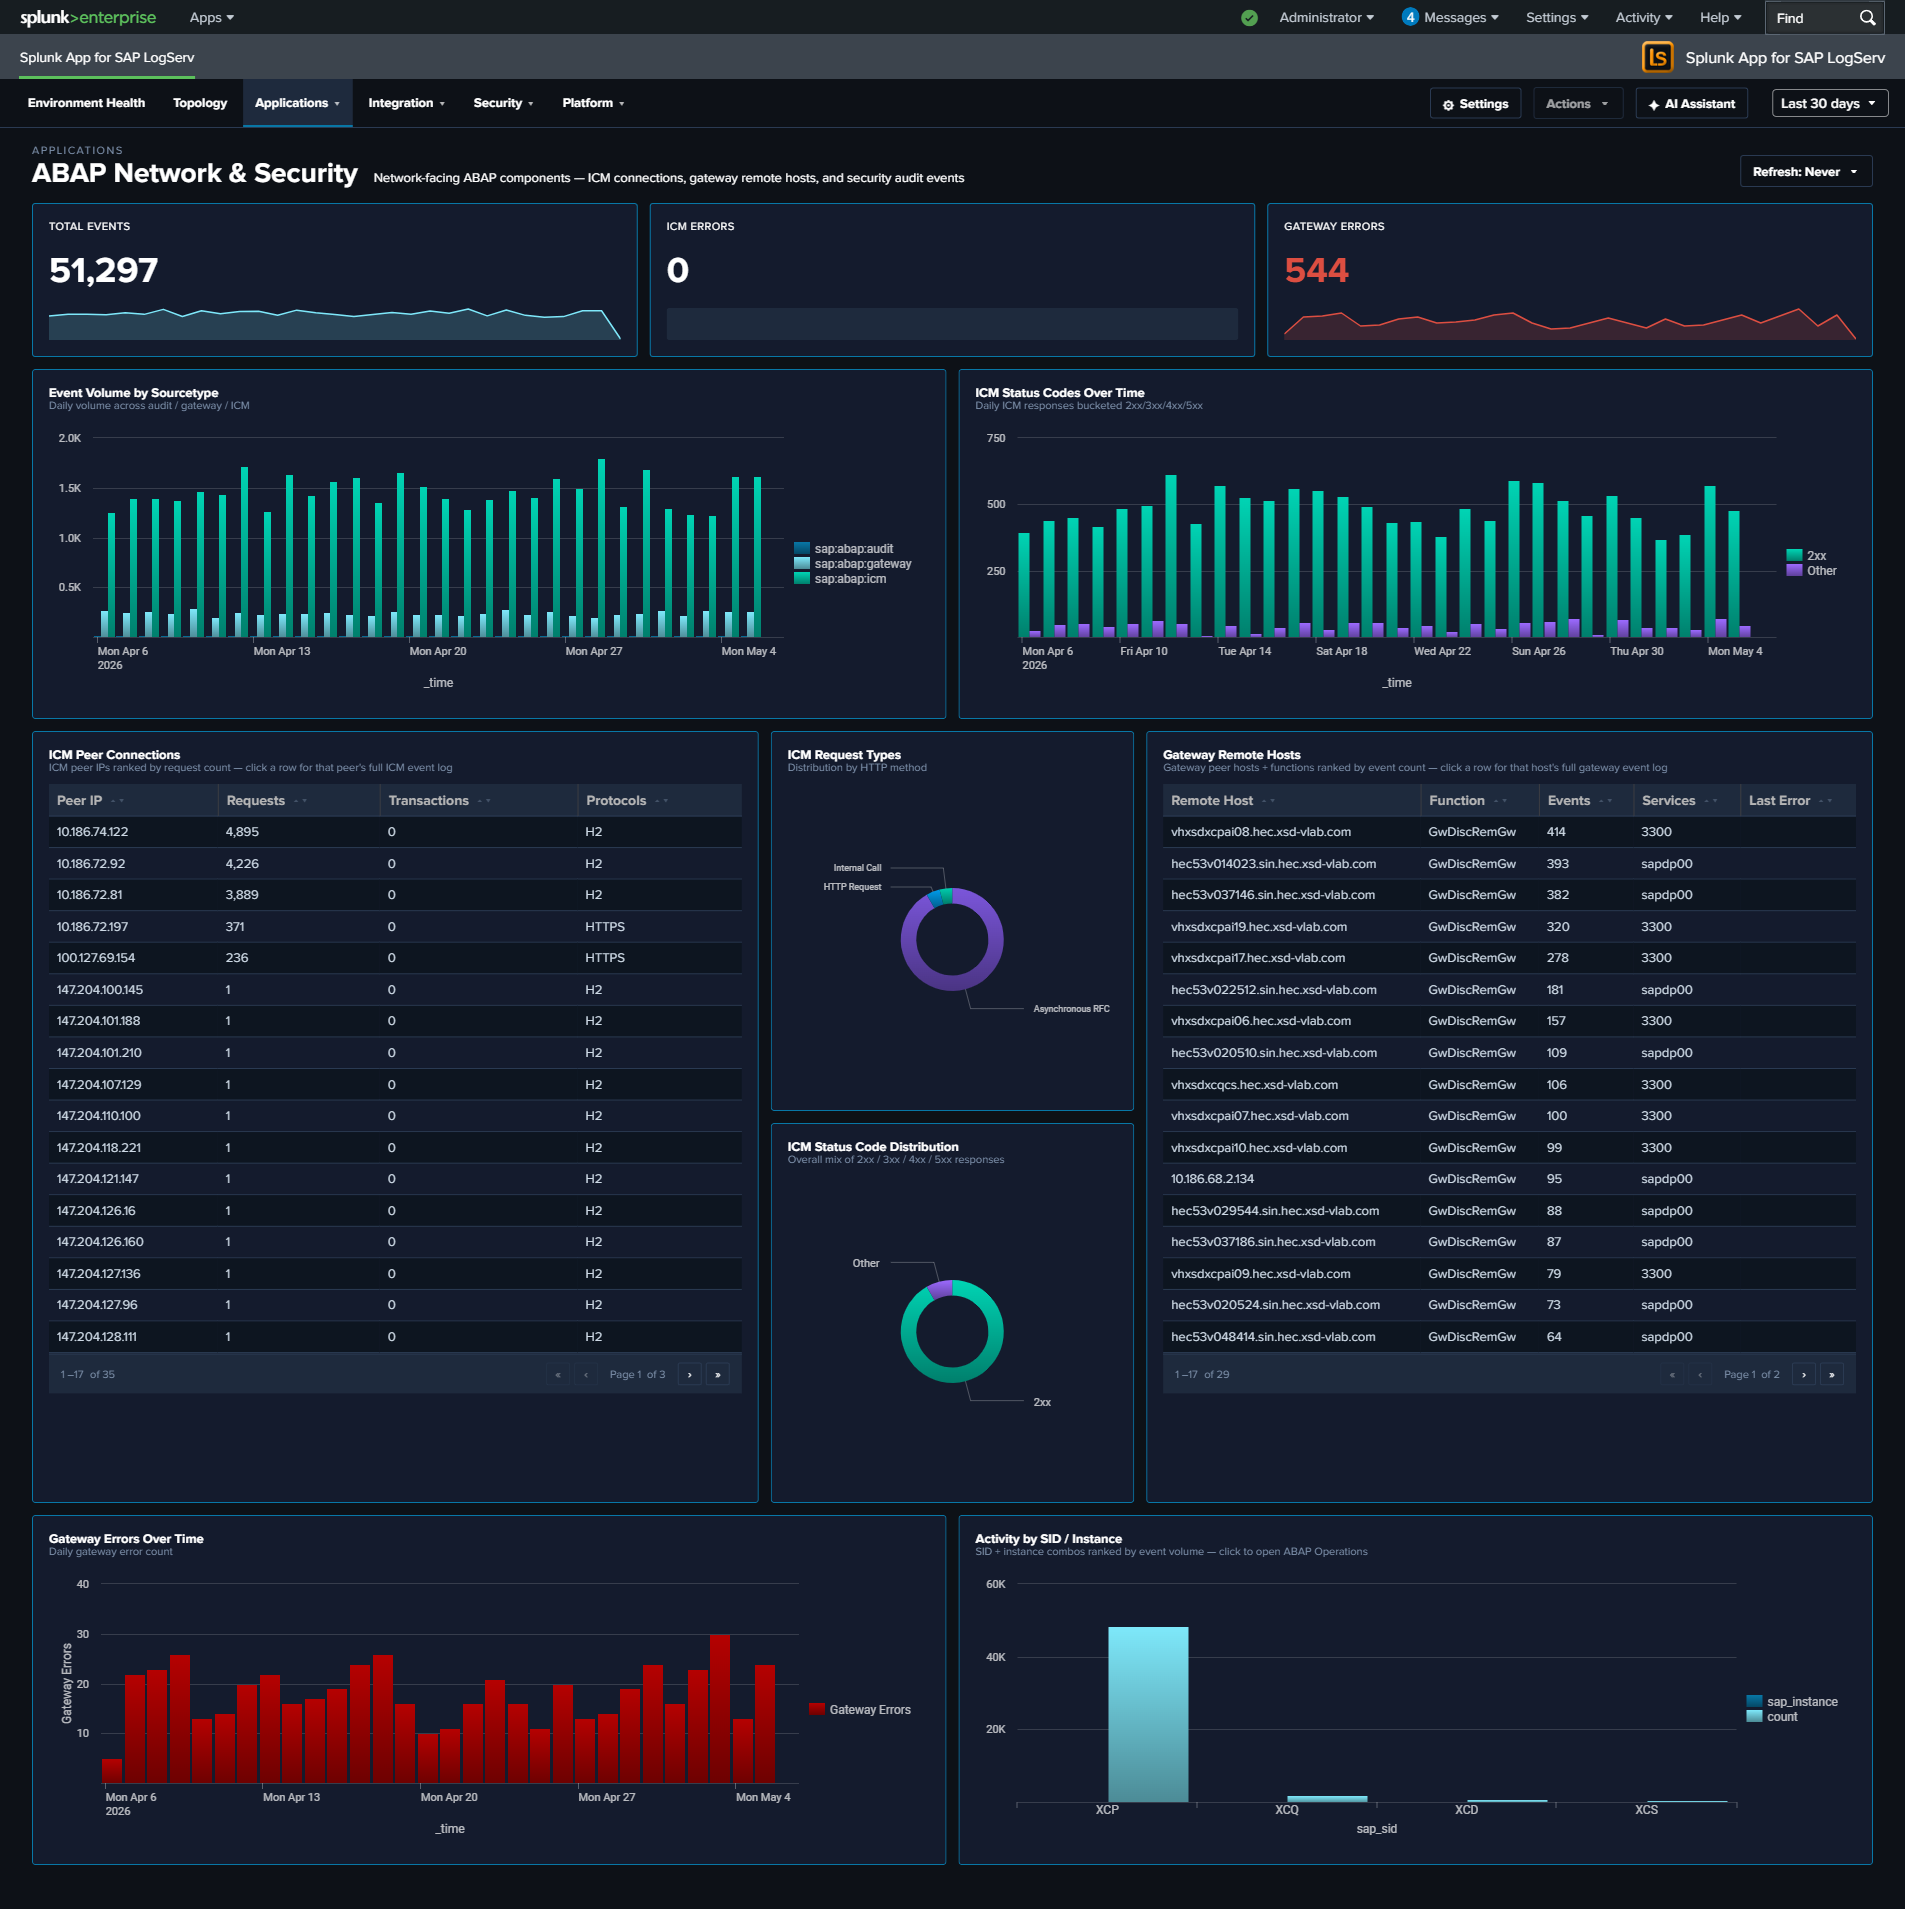
Task: Sort gateway table by Services column
Action: (x=1687, y=800)
